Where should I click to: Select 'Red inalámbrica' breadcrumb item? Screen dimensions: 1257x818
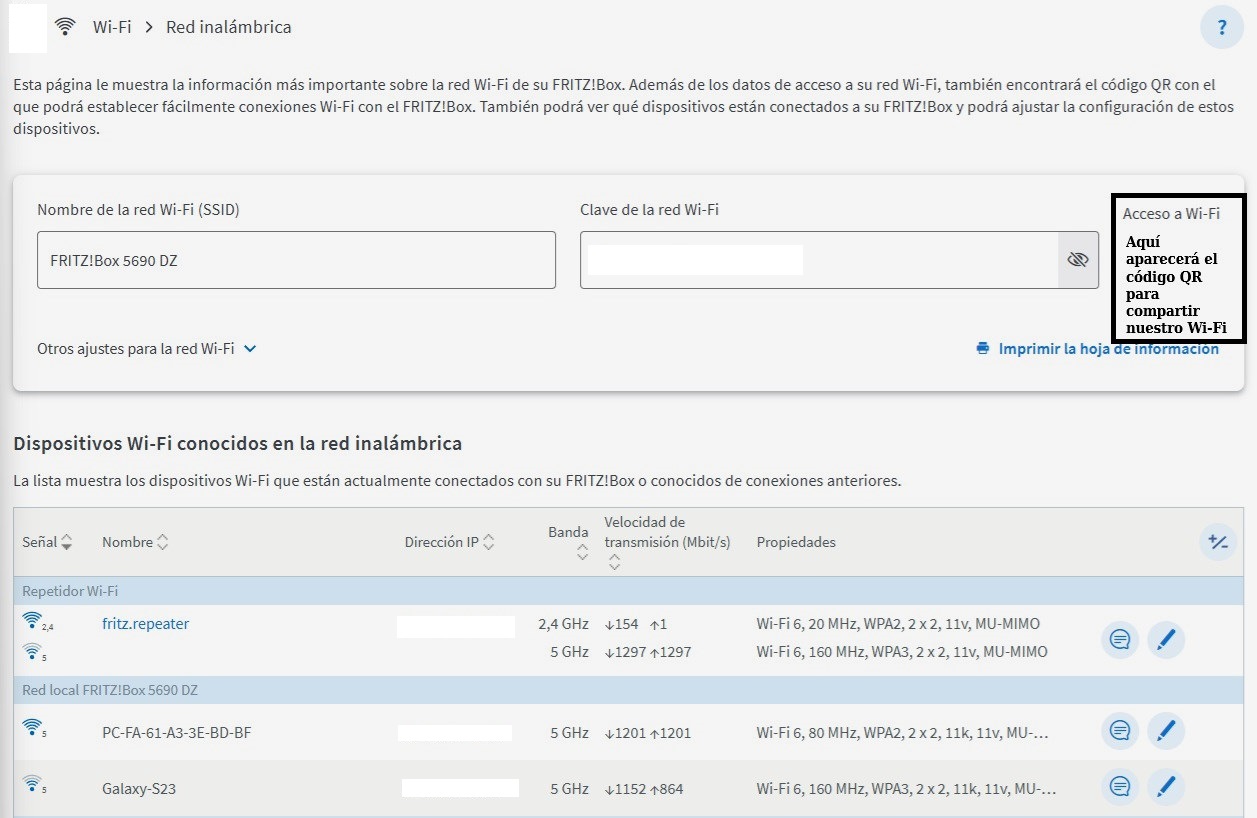point(228,27)
